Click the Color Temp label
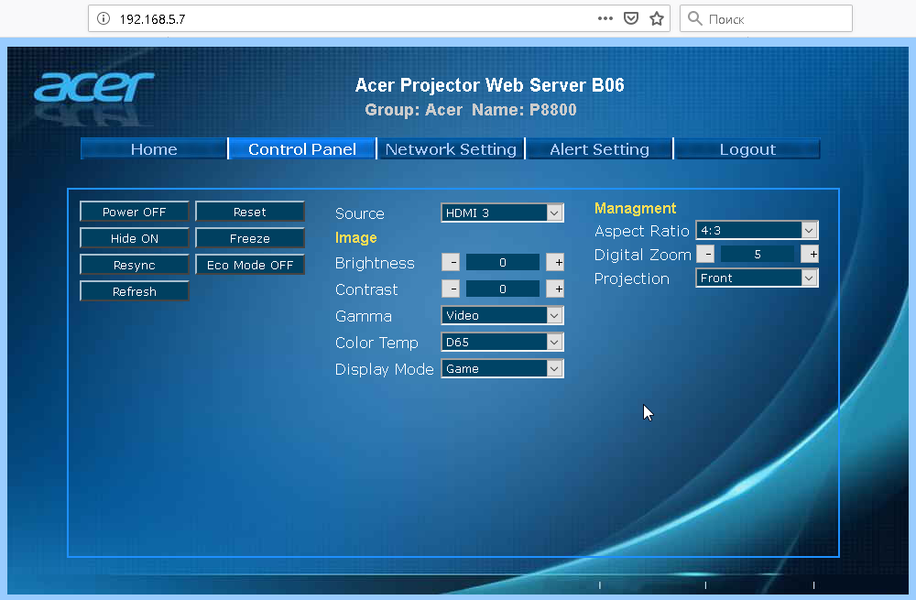Screen dimensions: 916x600 click(x=377, y=342)
